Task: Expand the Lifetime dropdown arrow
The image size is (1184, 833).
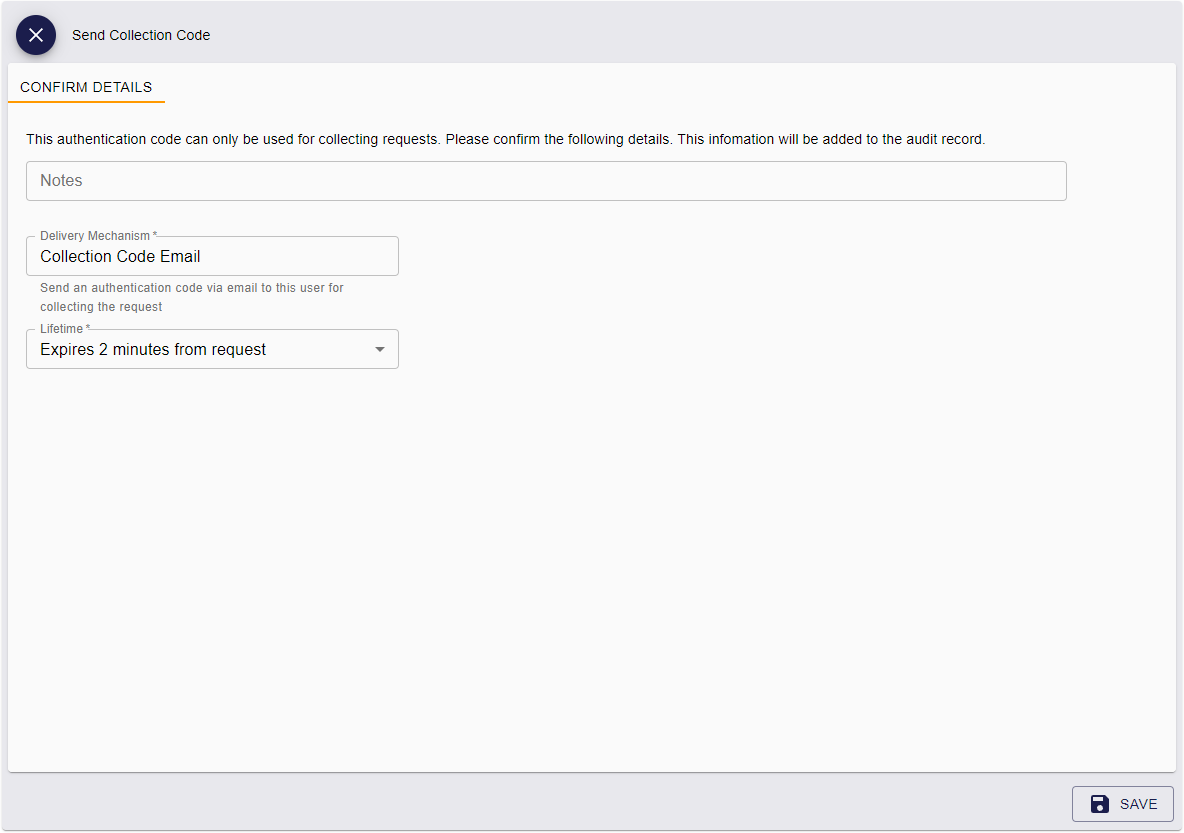Action: point(379,349)
